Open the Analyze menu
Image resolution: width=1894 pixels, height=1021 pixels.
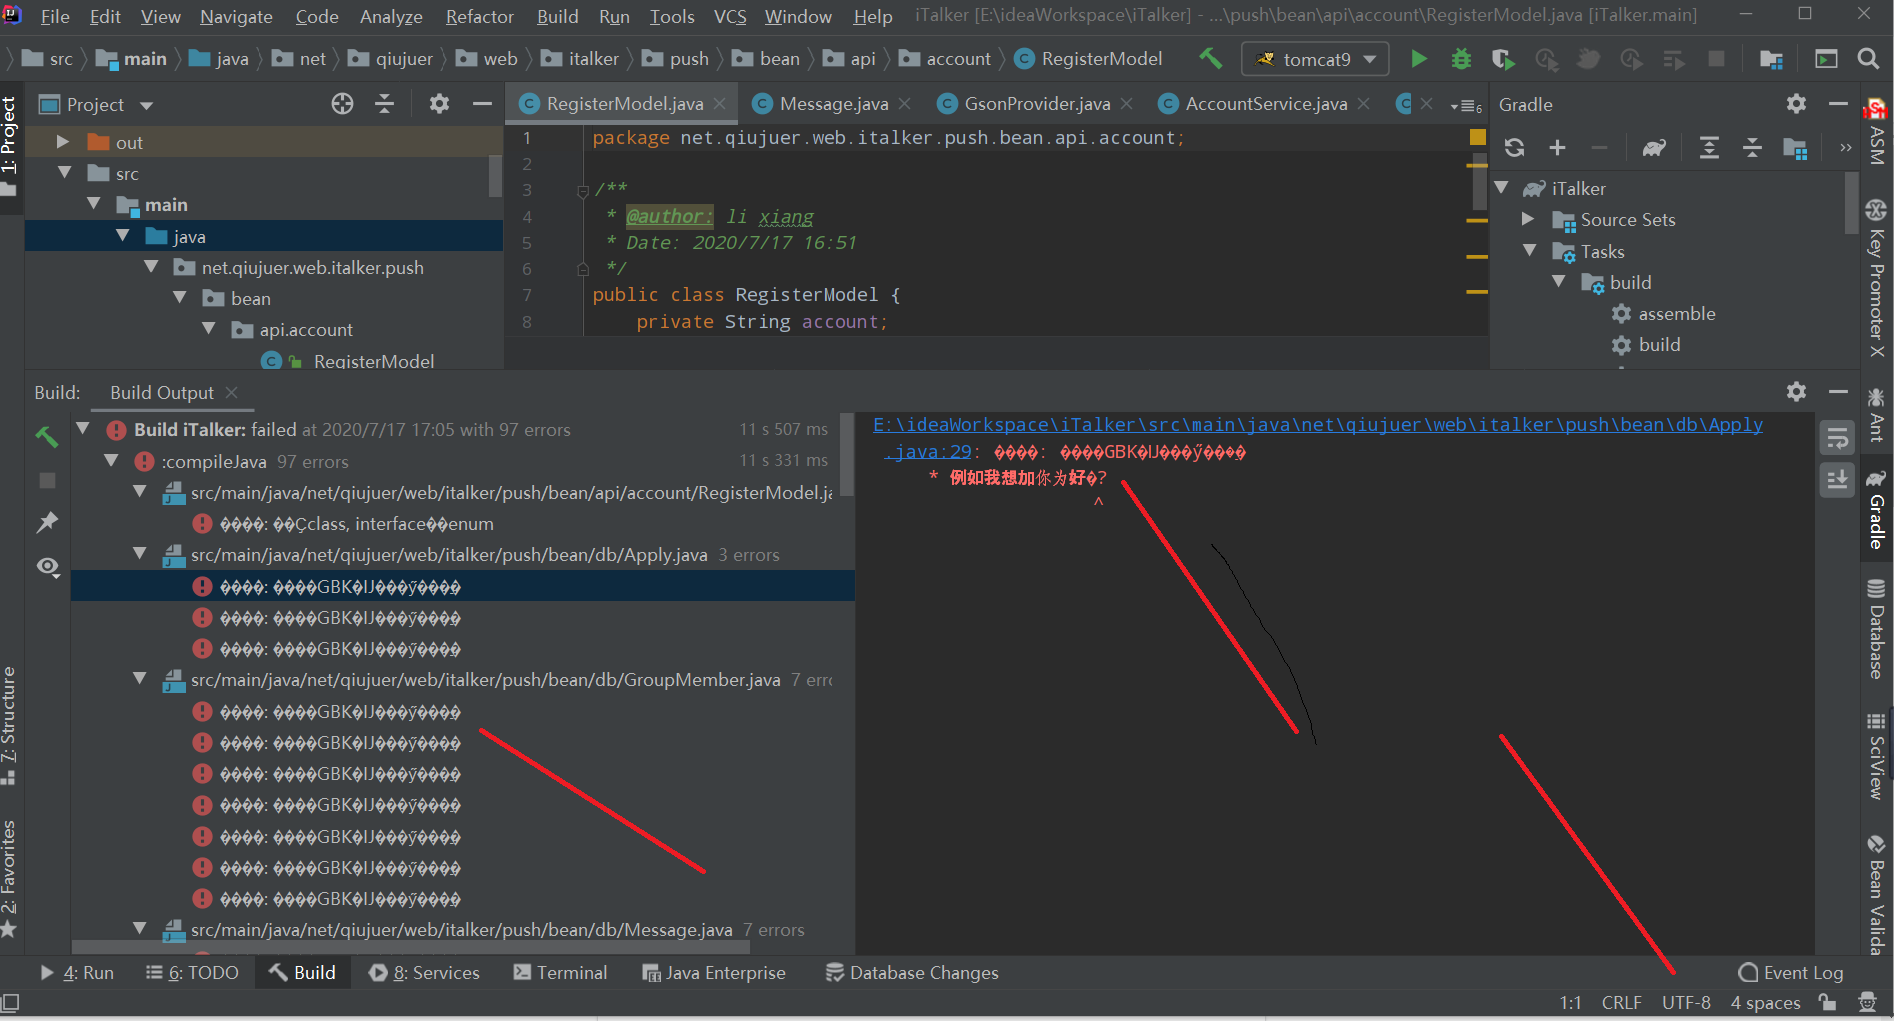tap(391, 16)
